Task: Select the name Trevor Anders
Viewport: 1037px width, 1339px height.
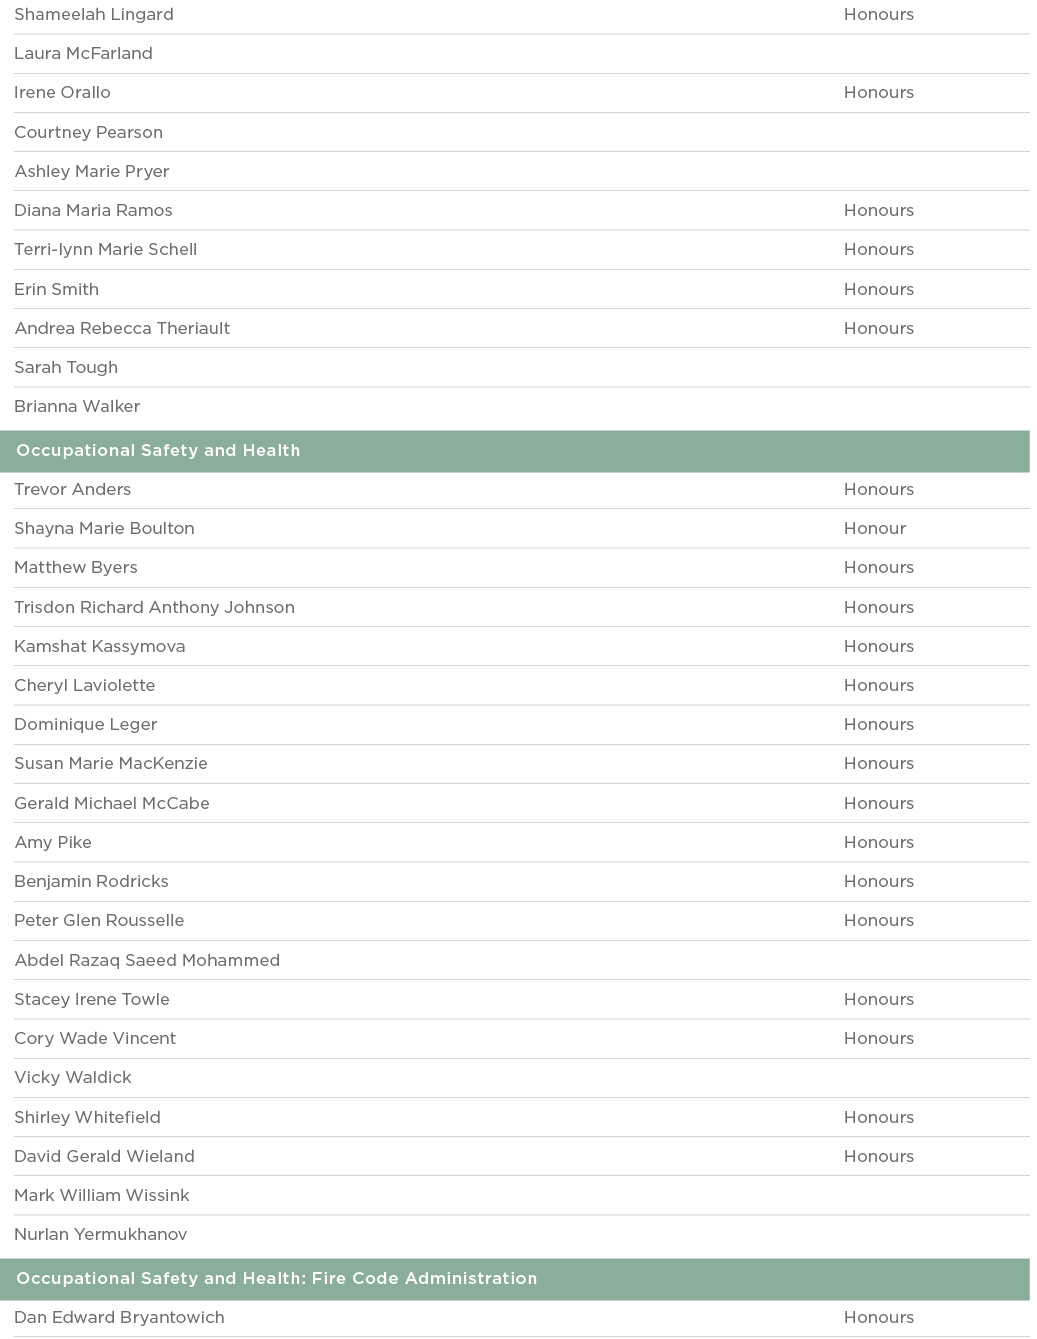Action: pyautogui.click(x=72, y=490)
